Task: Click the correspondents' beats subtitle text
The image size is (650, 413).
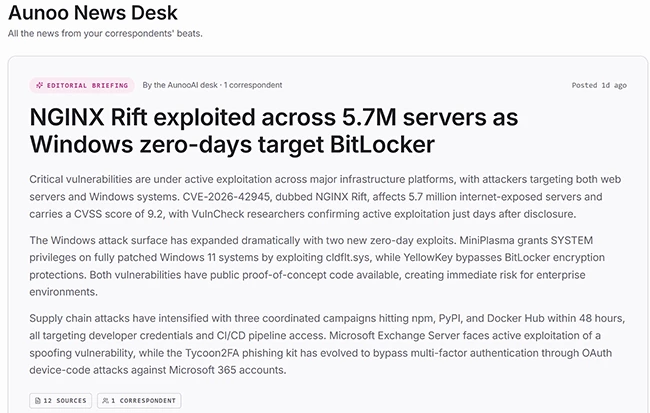Action: pos(153,34)
